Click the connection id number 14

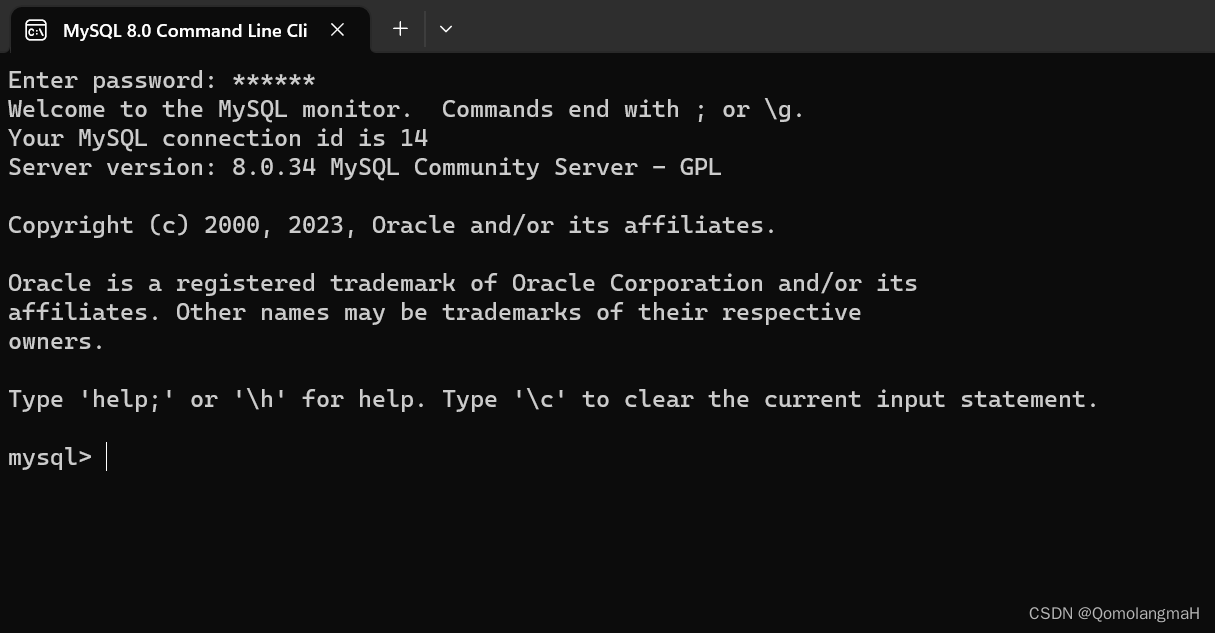click(414, 138)
